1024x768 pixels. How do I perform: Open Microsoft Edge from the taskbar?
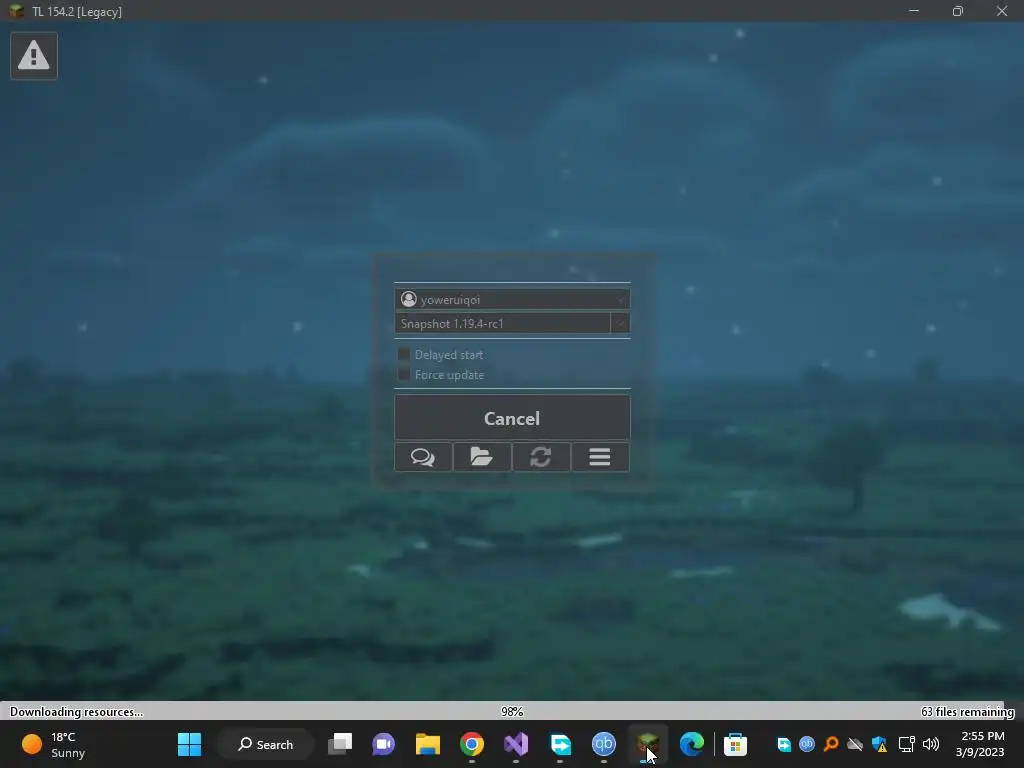click(692, 744)
